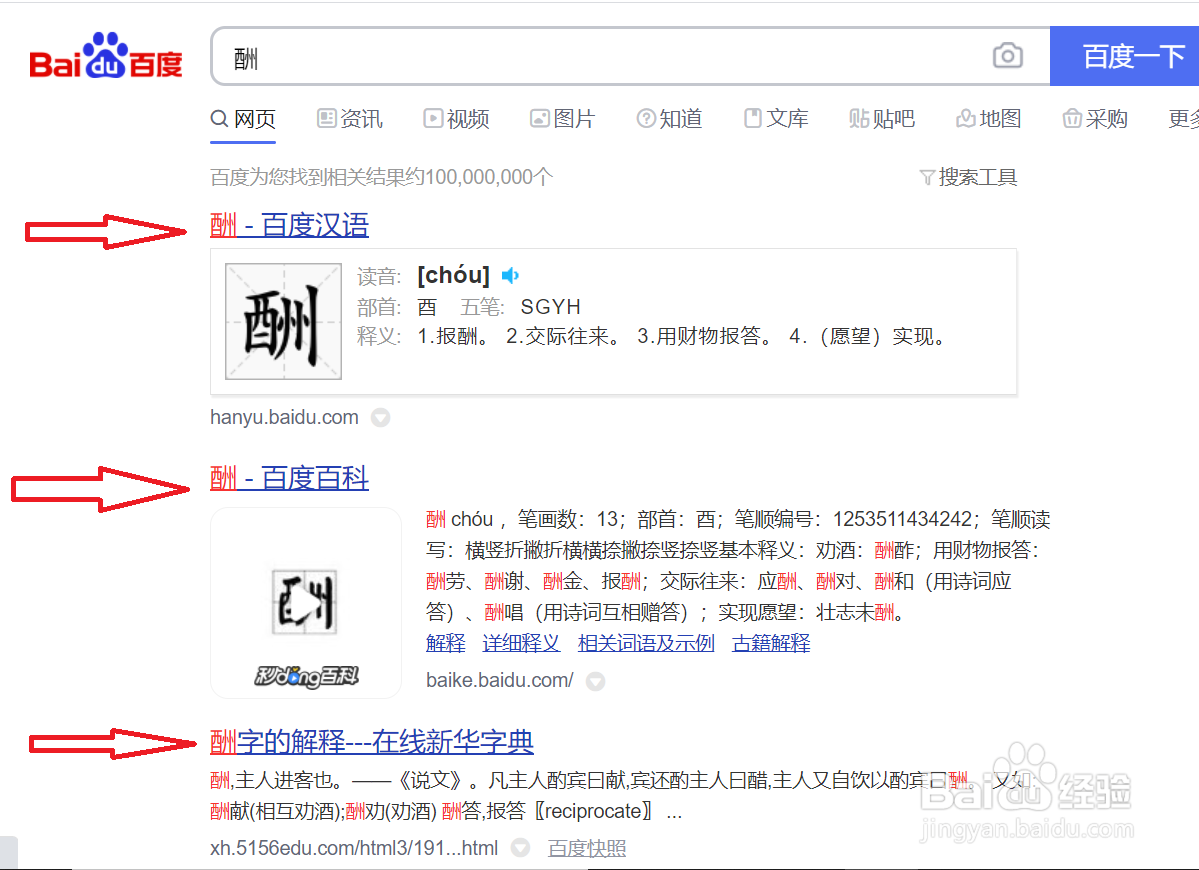The image size is (1199, 870).
Task: Click the result count text 约100,000,000个
Action: tap(479, 177)
